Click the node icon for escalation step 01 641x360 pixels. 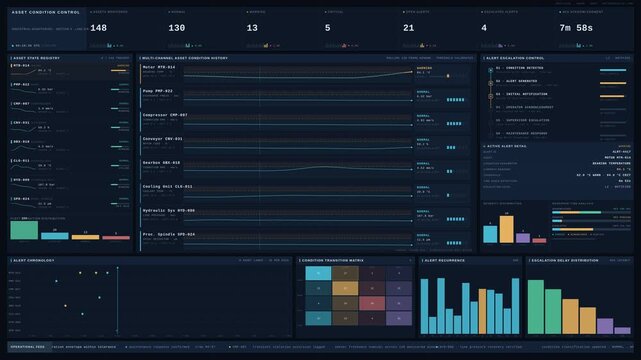[490, 70]
